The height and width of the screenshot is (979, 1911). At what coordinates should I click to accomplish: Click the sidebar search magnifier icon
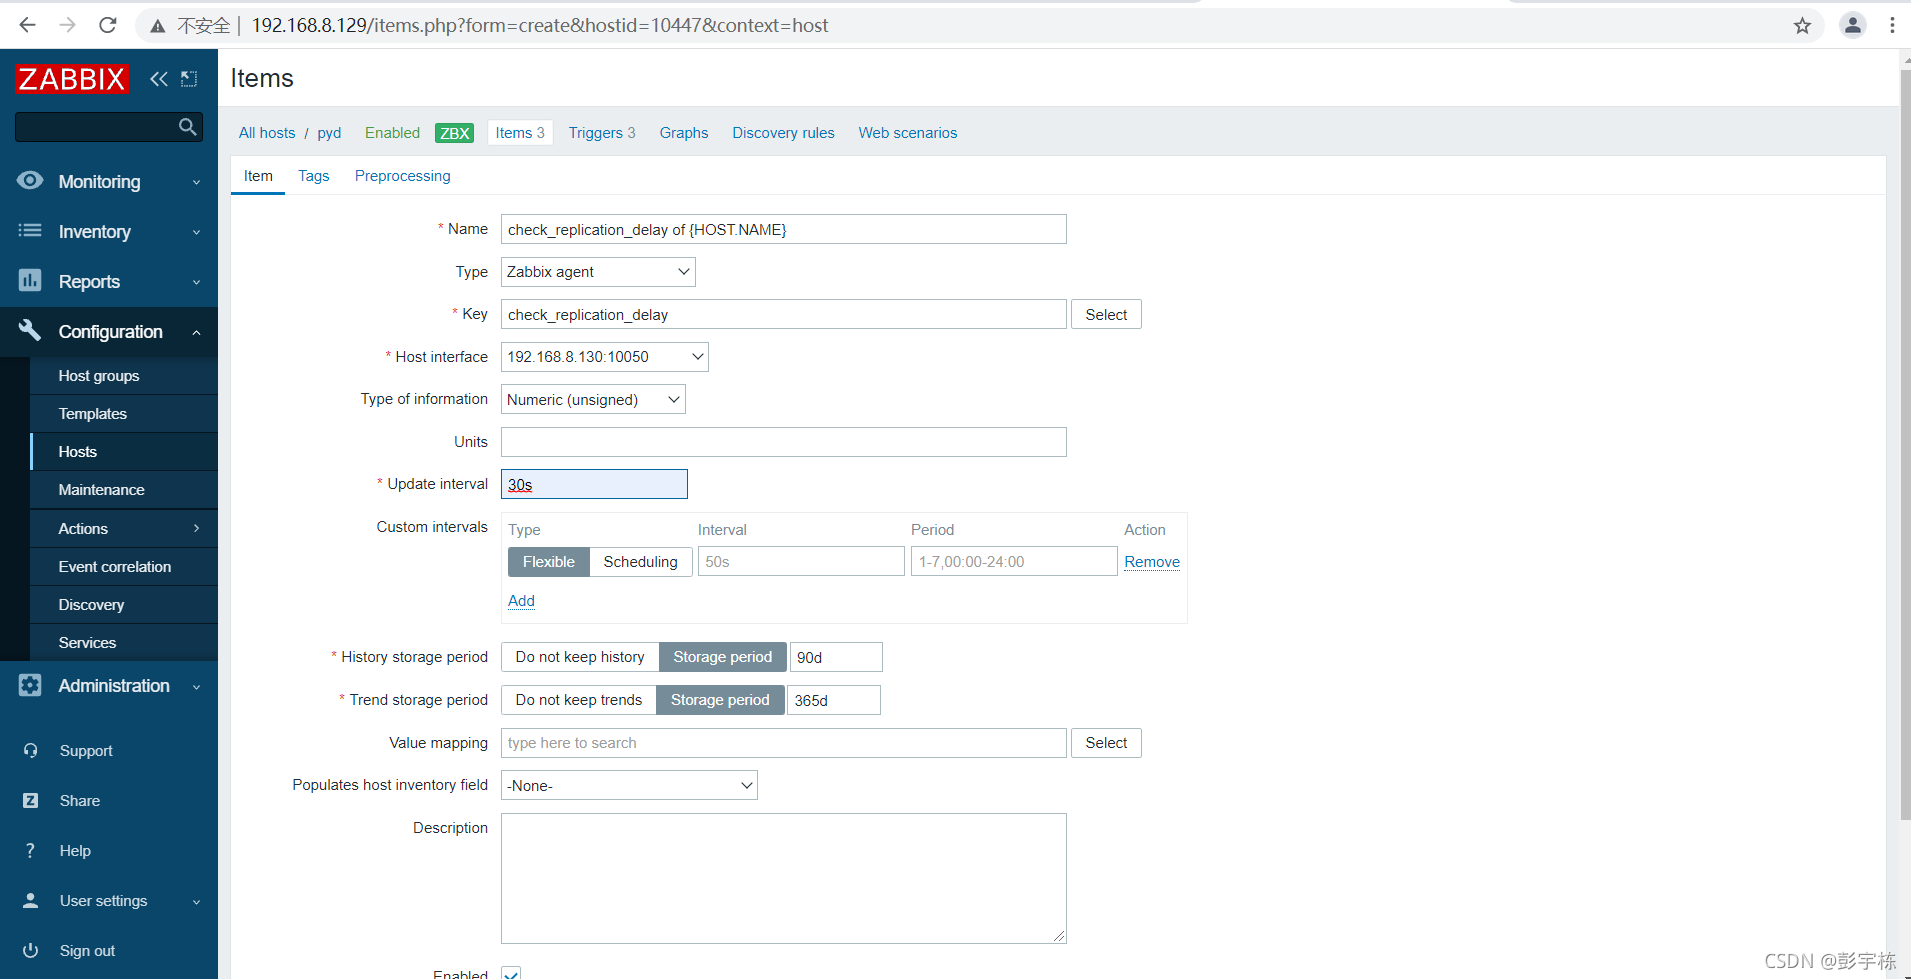coord(187,127)
